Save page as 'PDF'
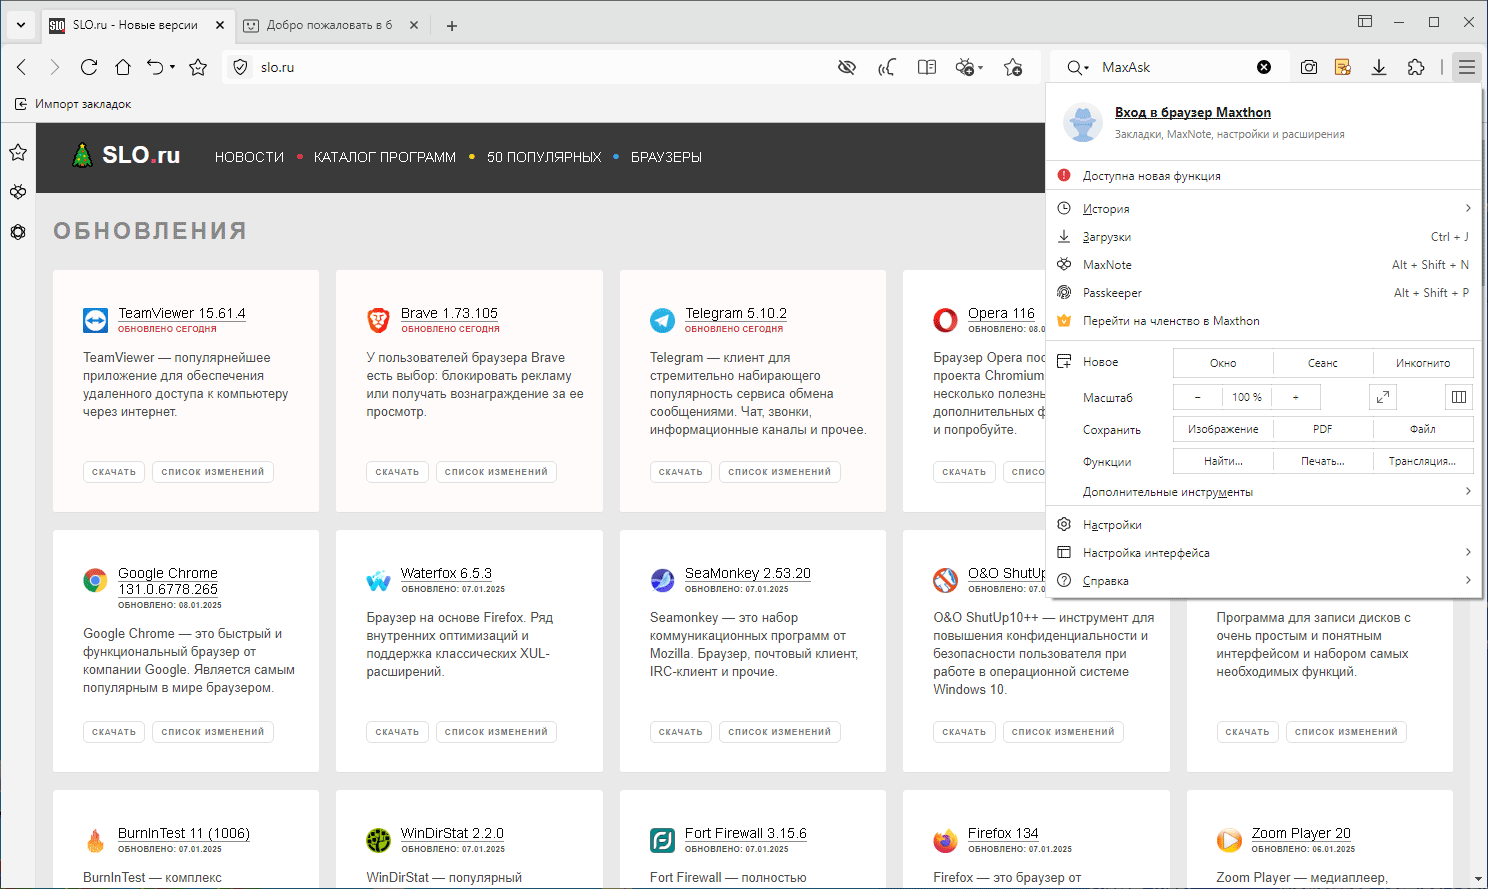The height and width of the screenshot is (889, 1488). (1323, 429)
